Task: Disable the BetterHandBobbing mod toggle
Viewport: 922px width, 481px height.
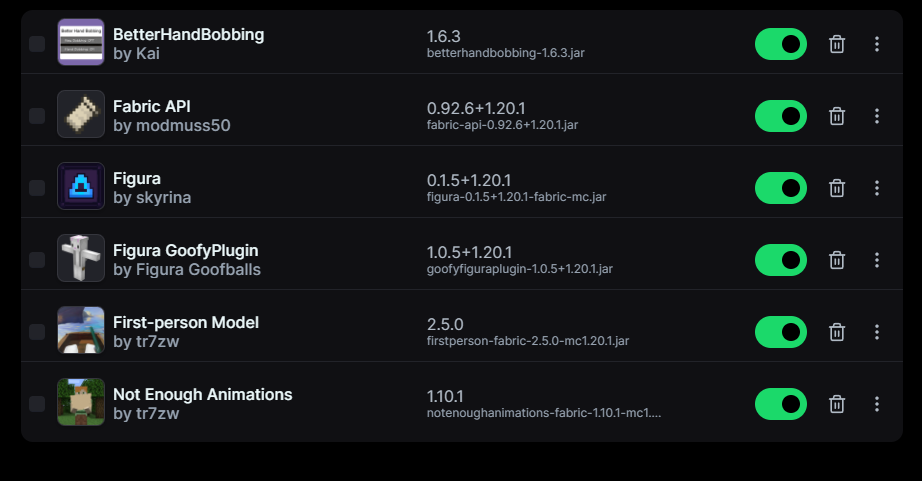Action: click(x=780, y=44)
